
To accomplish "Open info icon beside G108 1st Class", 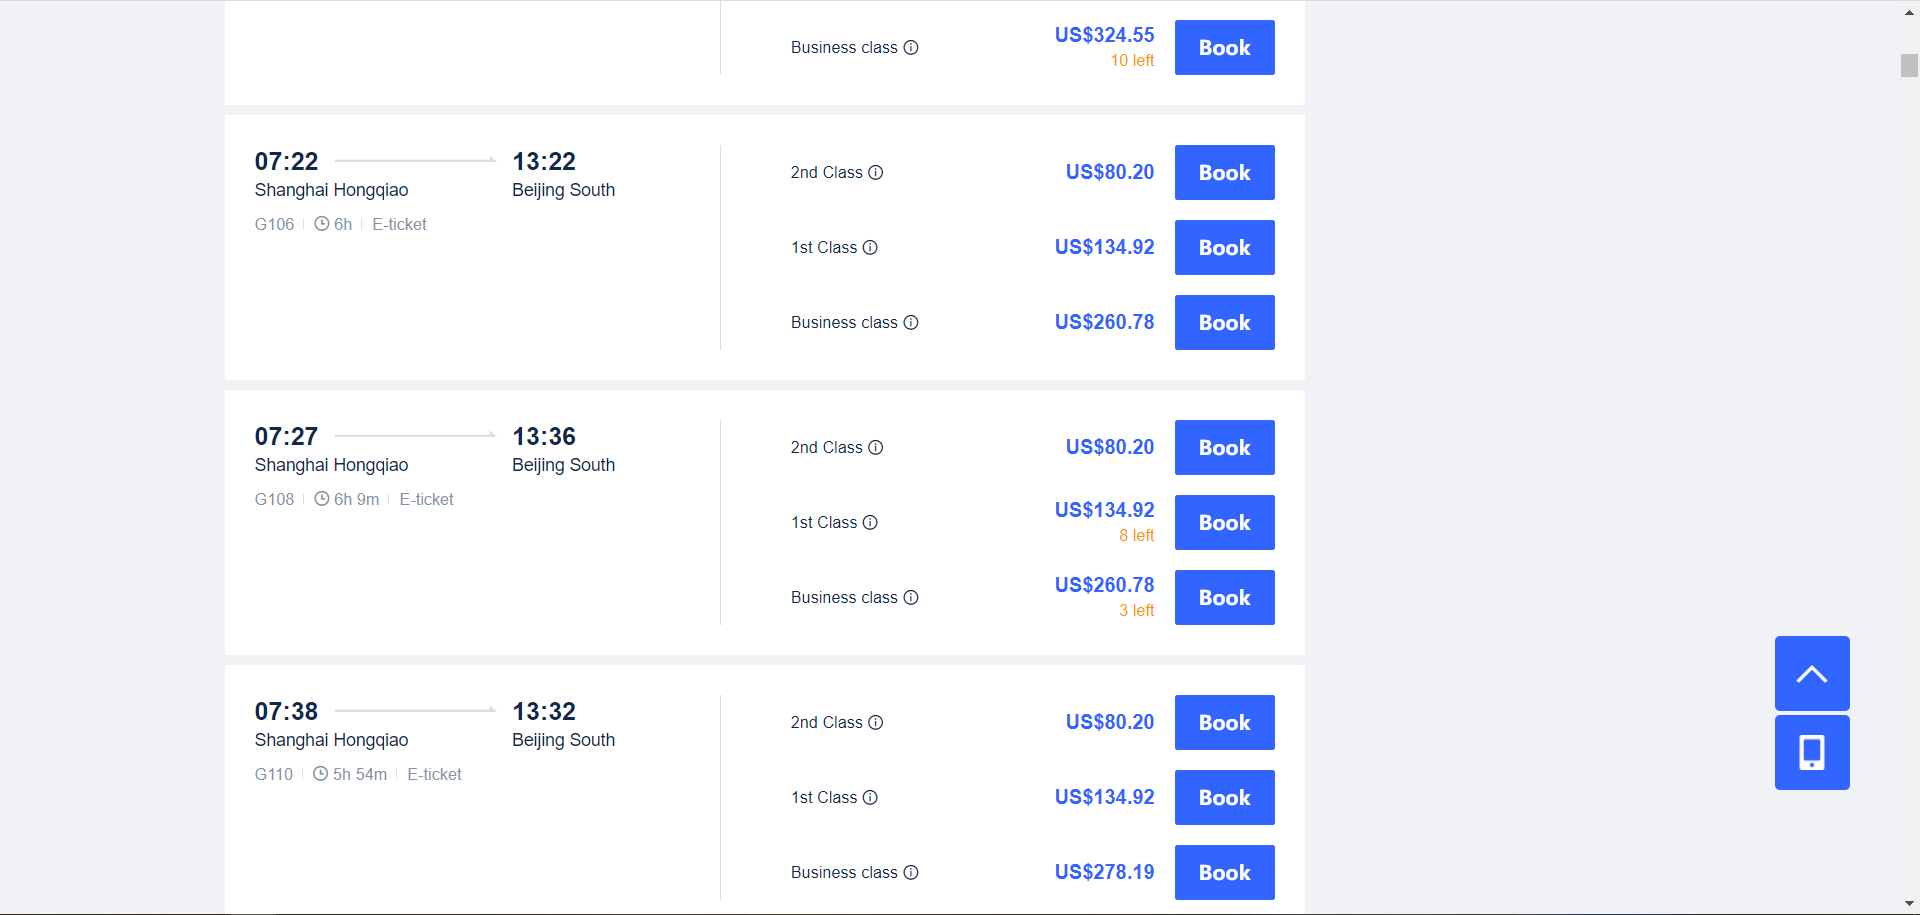I will pyautogui.click(x=870, y=522).
